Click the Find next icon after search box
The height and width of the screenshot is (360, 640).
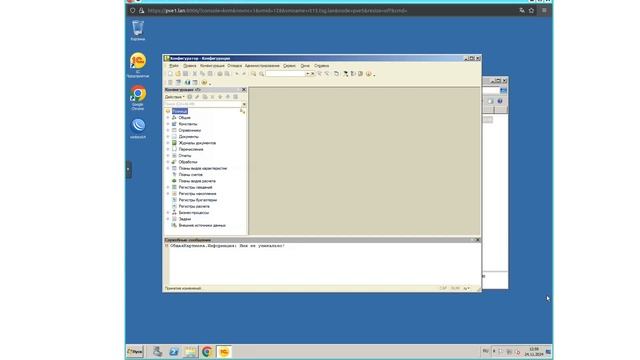[x=319, y=74]
